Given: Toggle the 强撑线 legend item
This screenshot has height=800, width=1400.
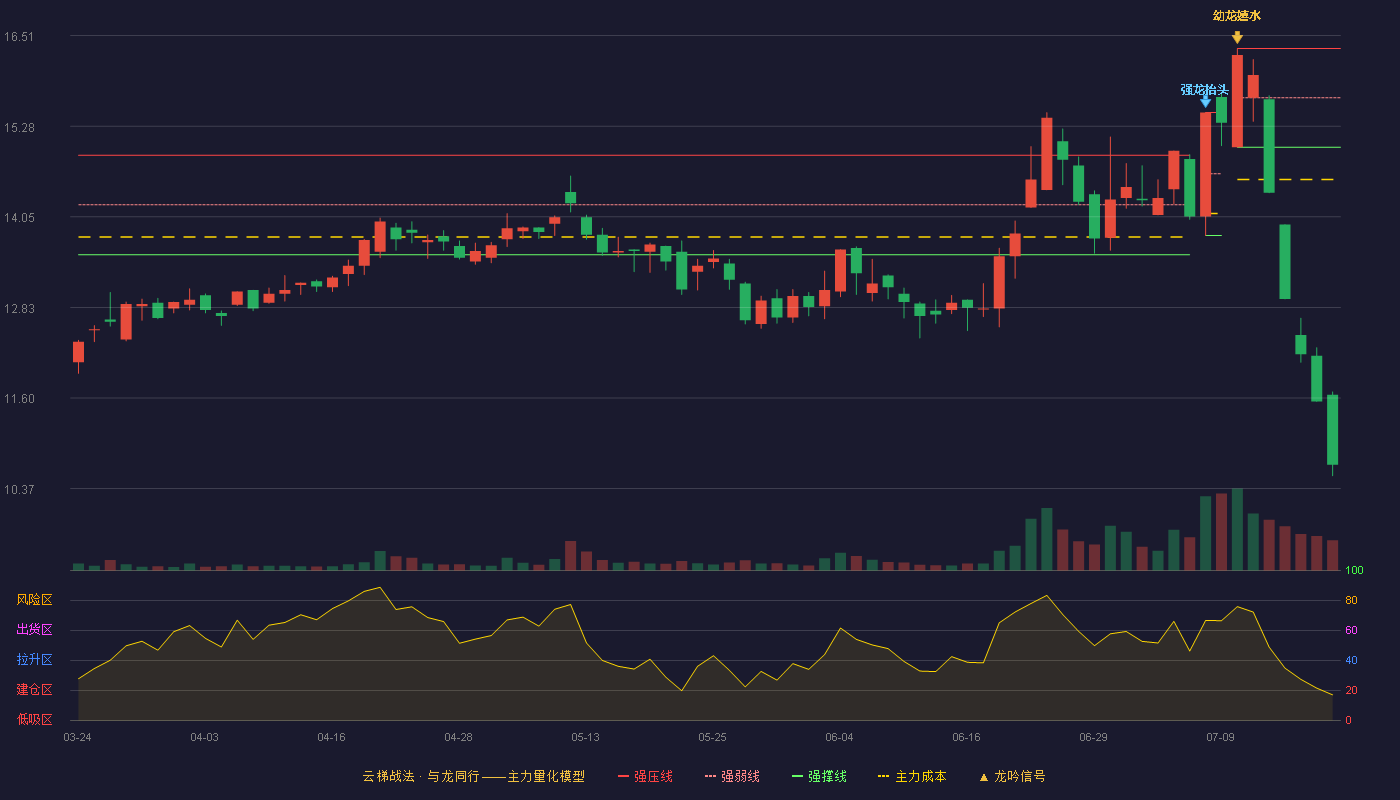Looking at the screenshot, I should [x=820, y=776].
